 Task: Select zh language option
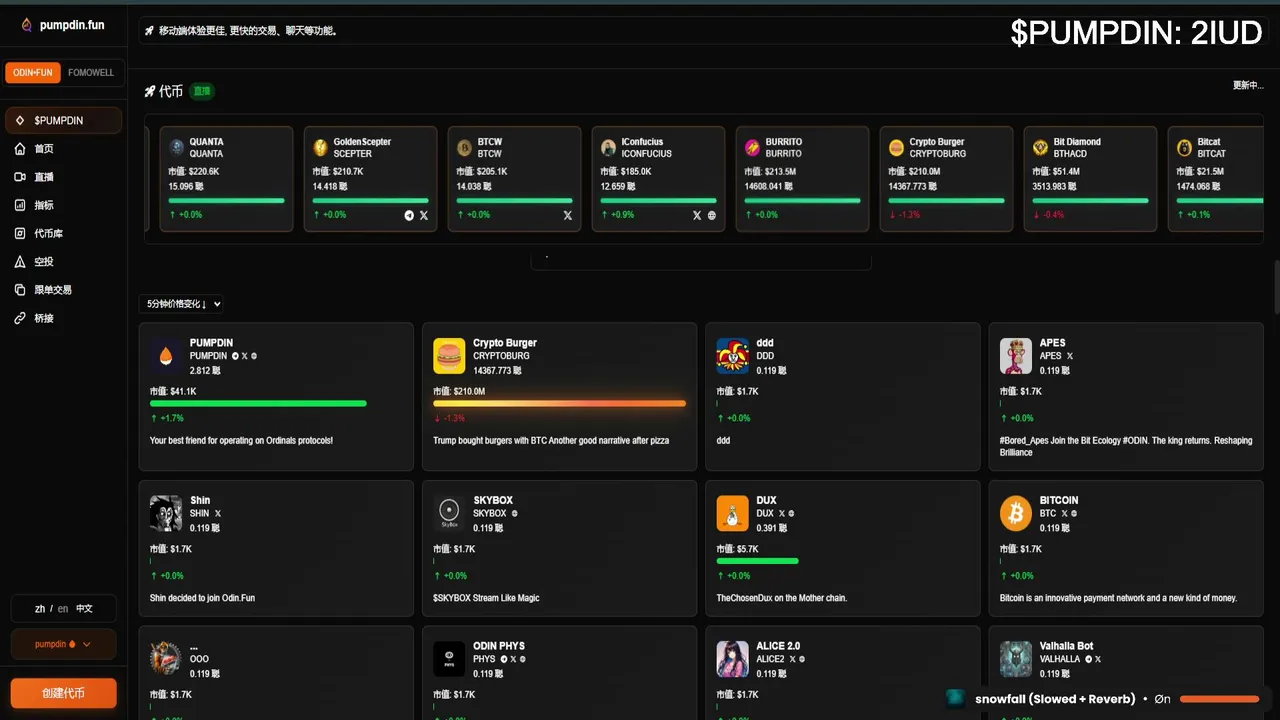(40, 608)
